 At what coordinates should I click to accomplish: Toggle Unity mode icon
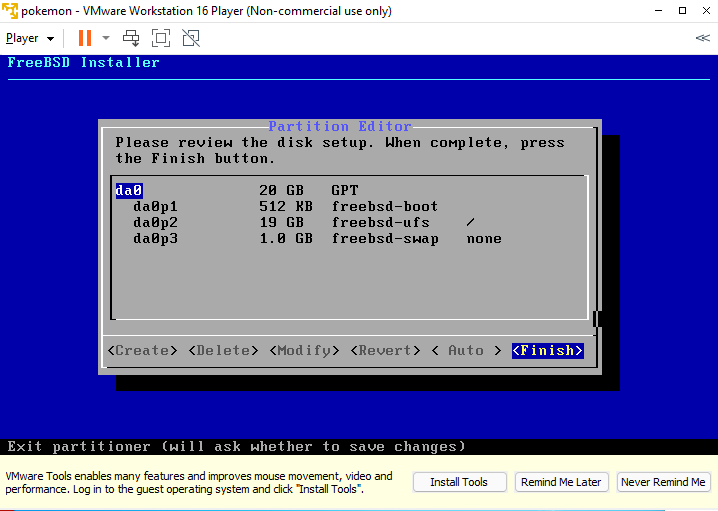(191, 38)
